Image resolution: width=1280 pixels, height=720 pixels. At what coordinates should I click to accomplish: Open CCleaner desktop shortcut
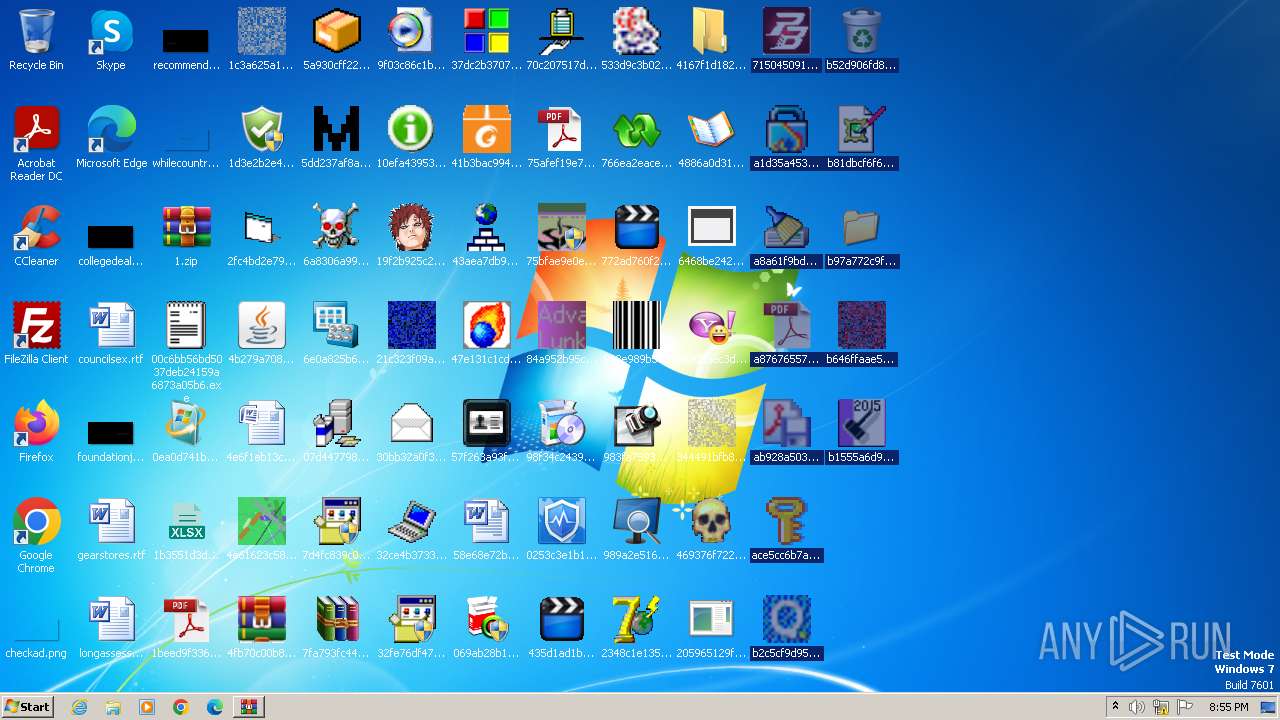(x=36, y=236)
